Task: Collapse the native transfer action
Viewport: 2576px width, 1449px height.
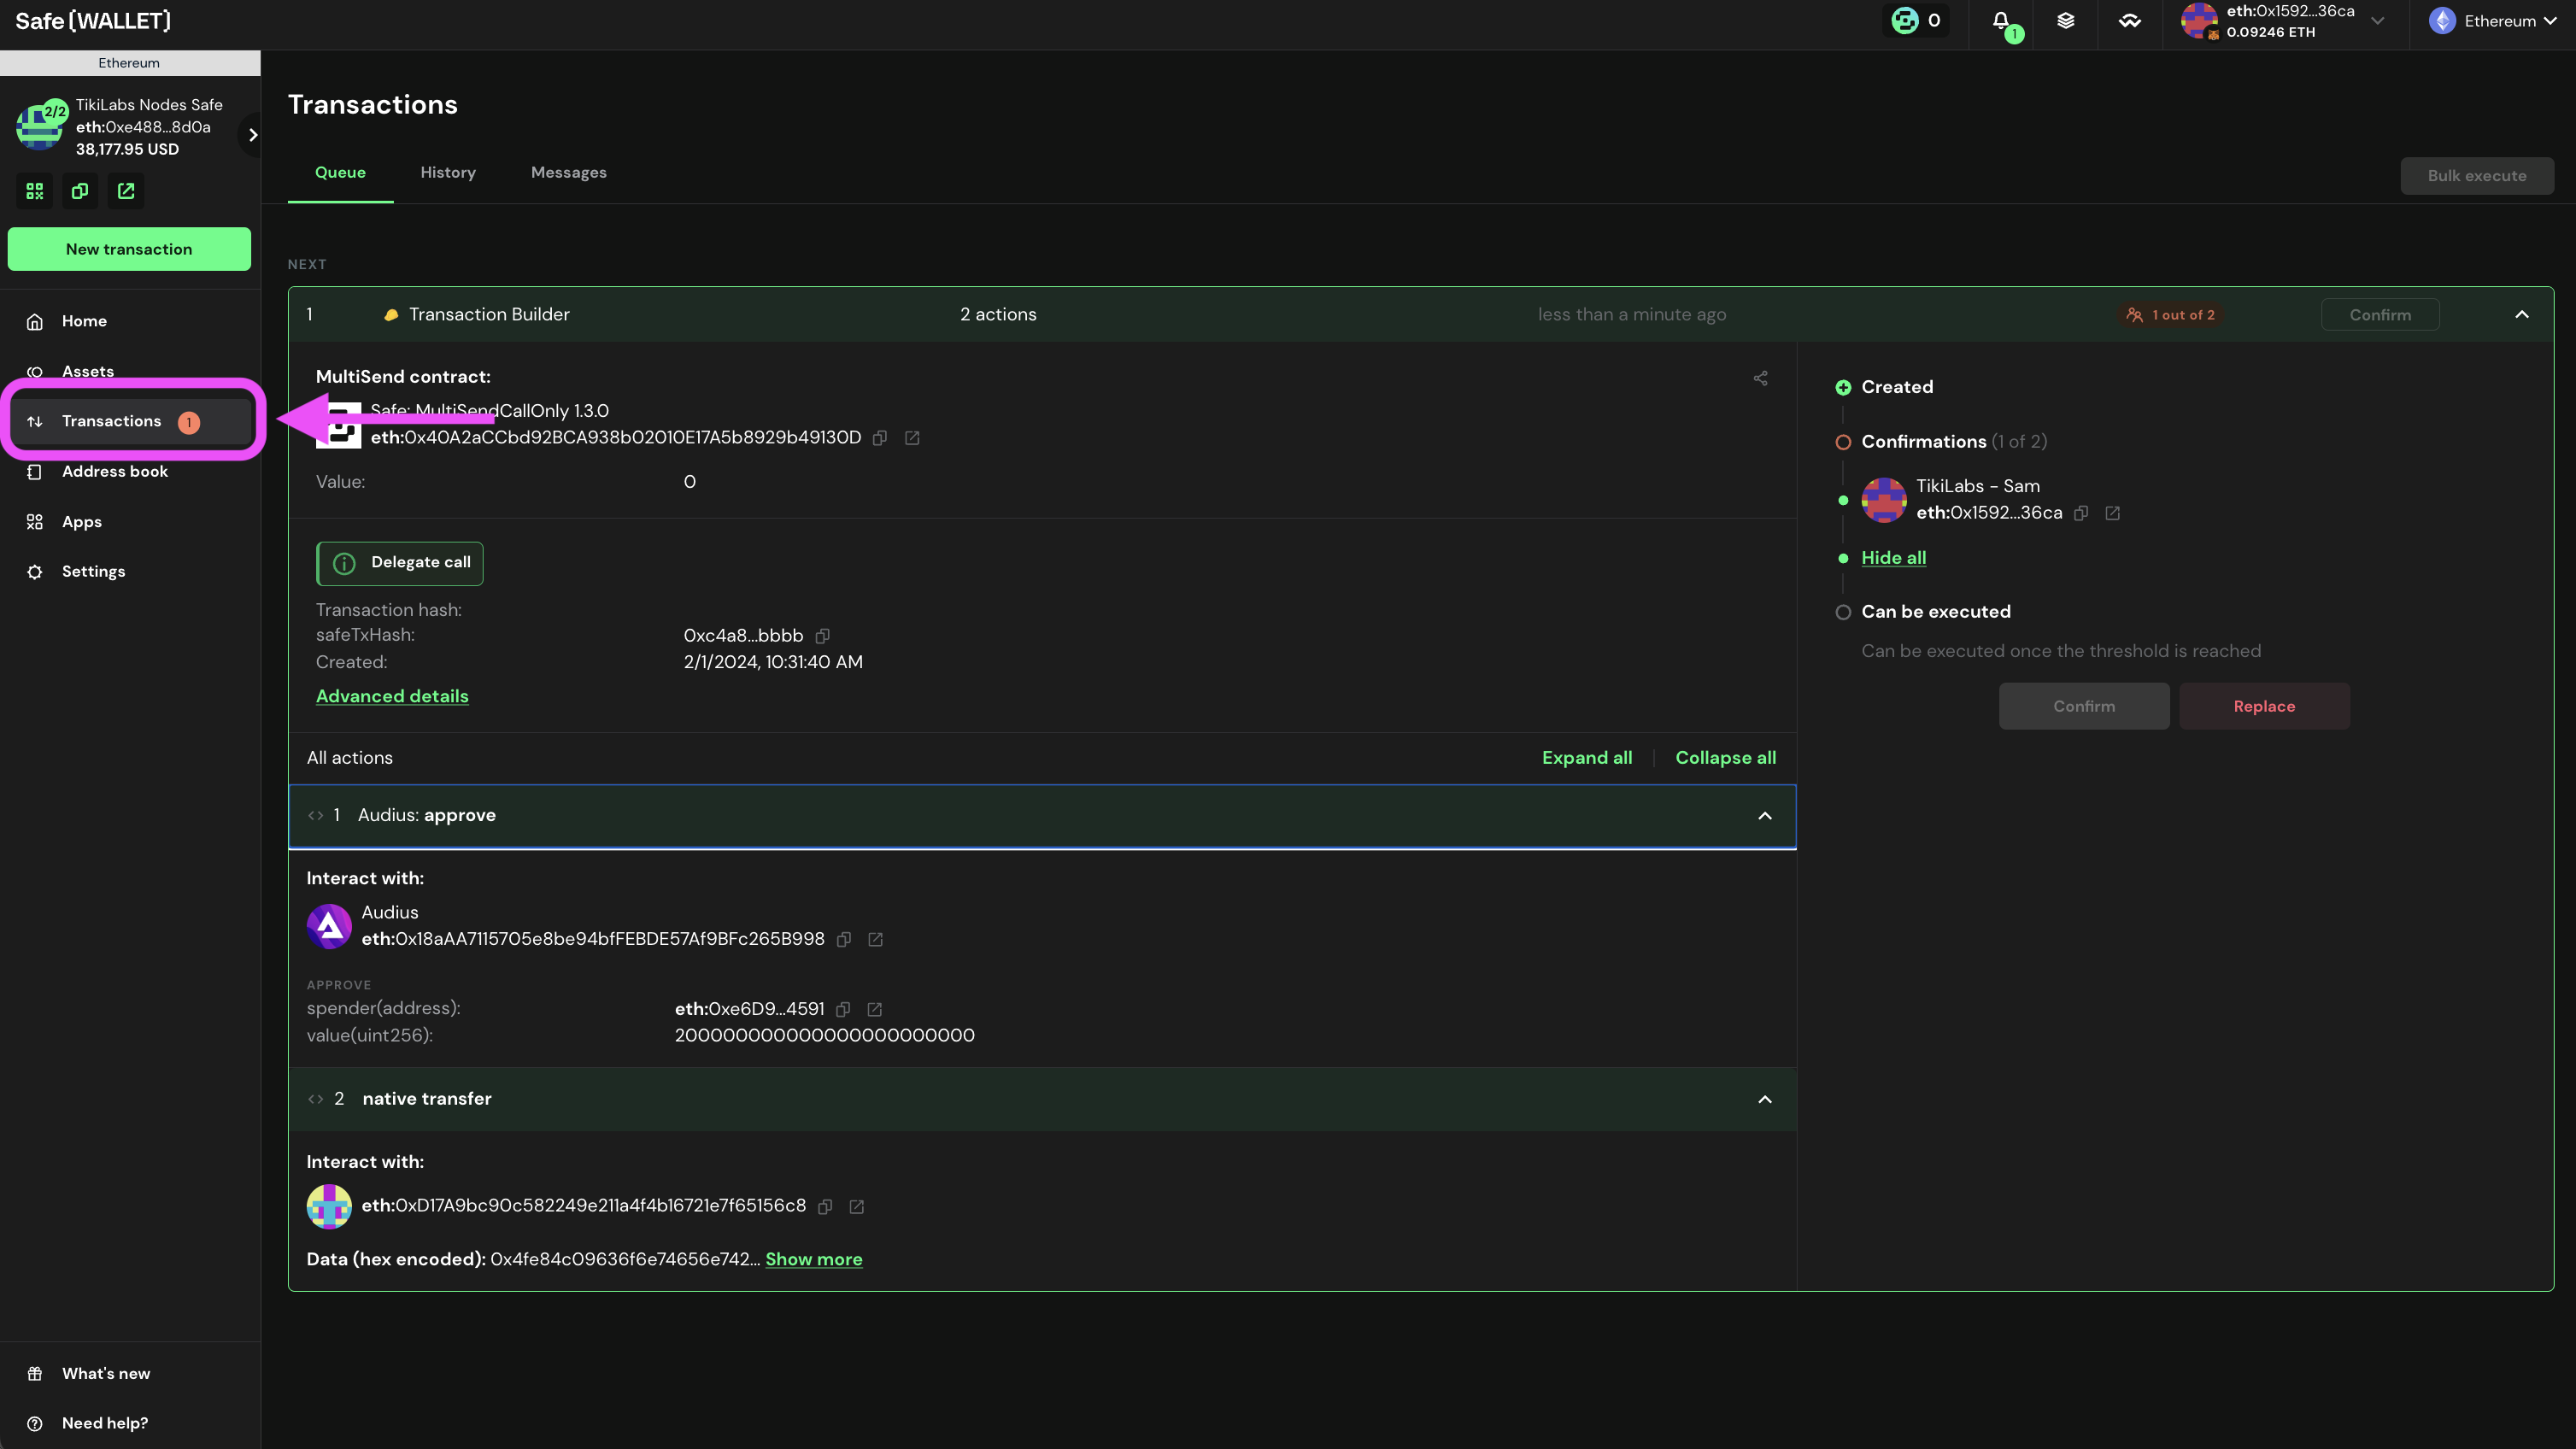Action: coord(1765,1100)
